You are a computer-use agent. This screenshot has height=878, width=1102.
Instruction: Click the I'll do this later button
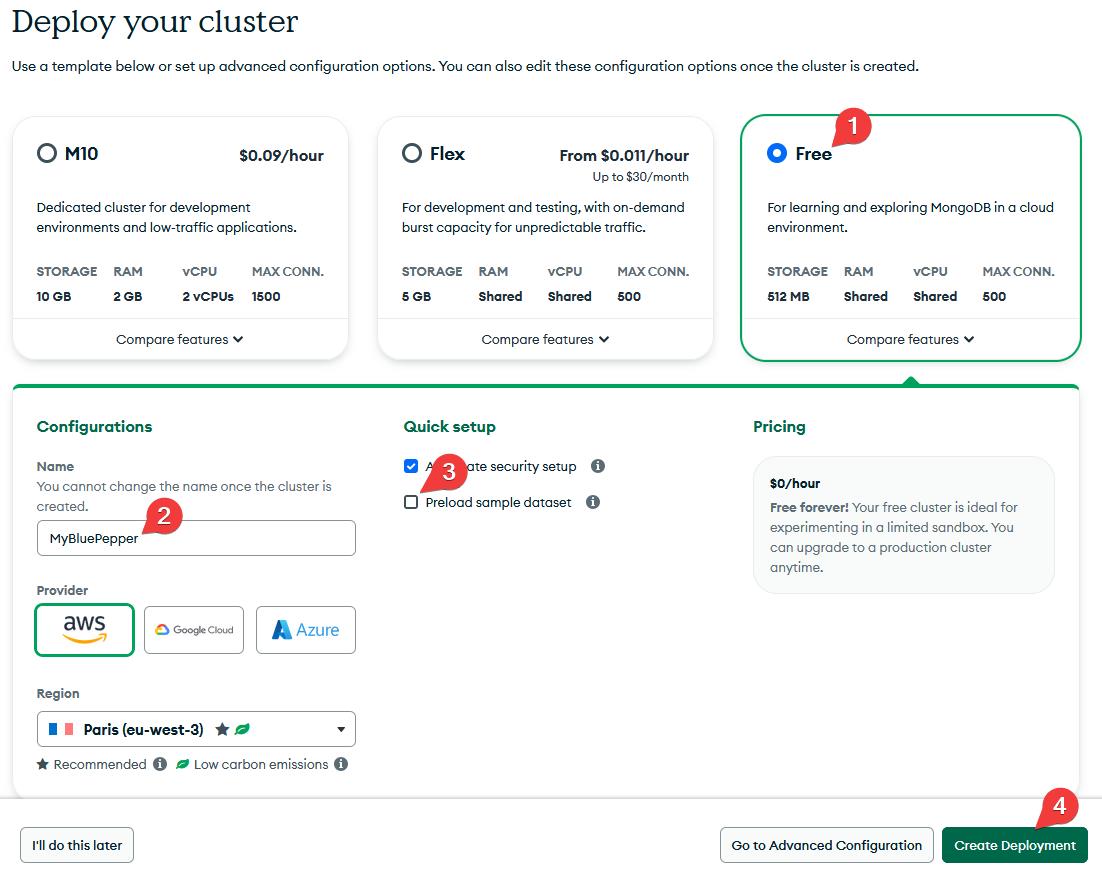[x=77, y=845]
